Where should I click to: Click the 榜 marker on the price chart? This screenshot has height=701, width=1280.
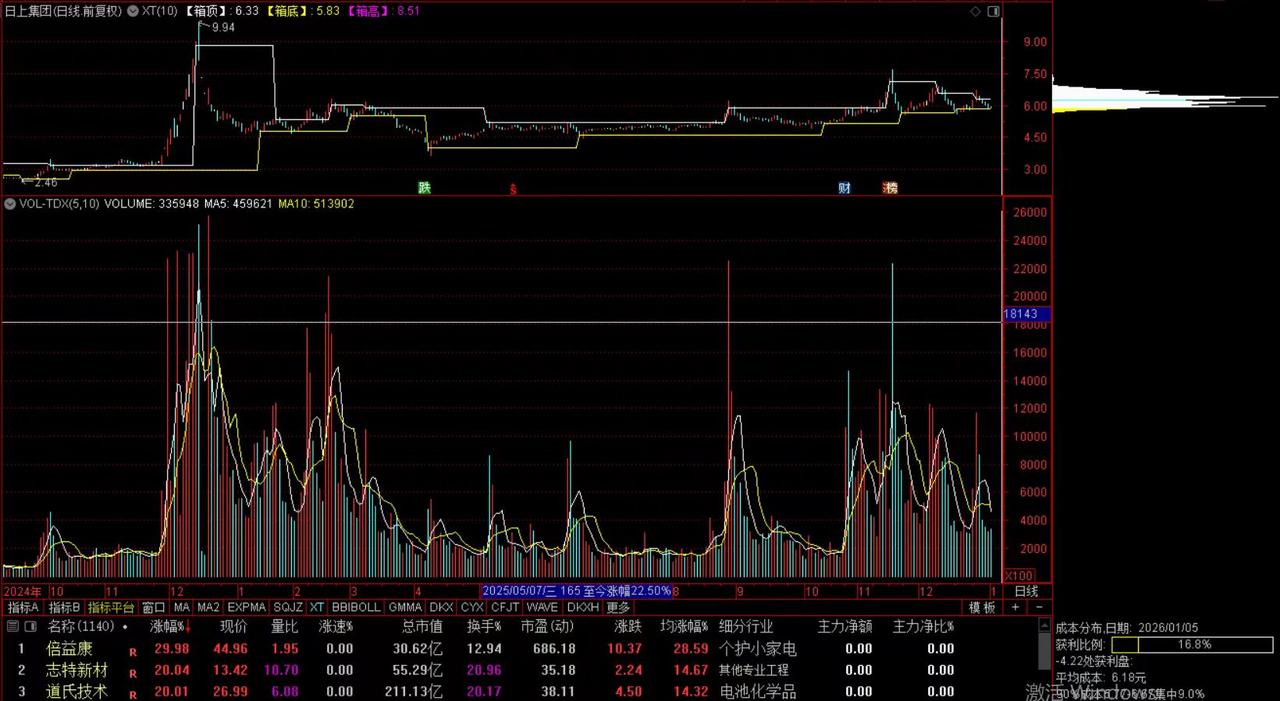890,187
